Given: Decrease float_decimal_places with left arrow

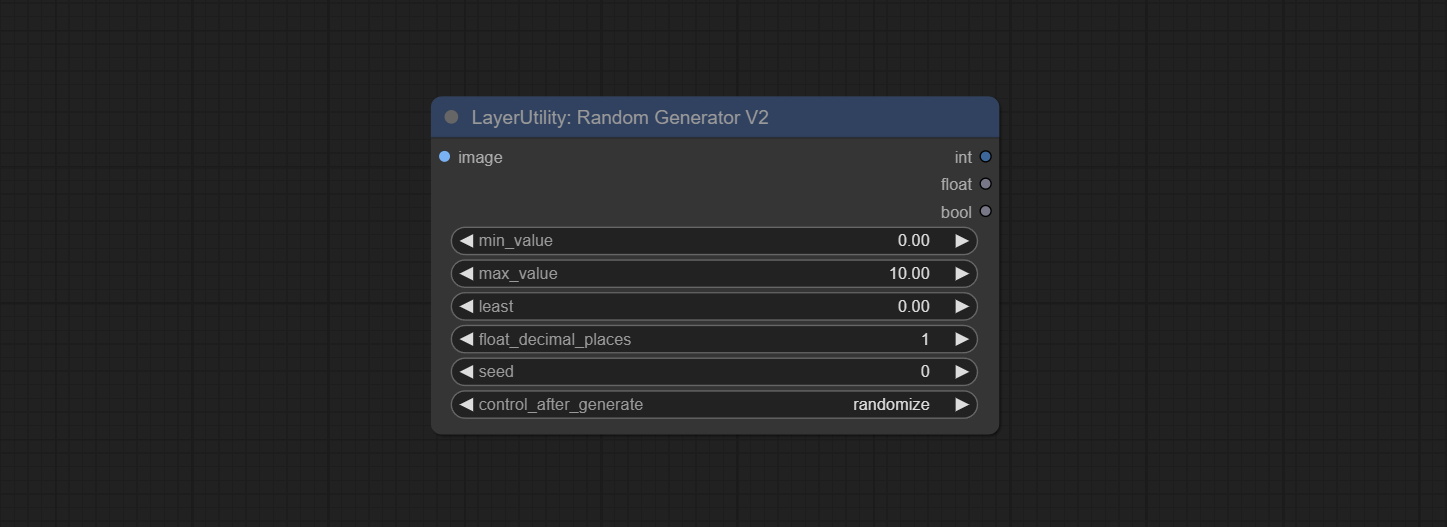Looking at the screenshot, I should [x=466, y=340].
